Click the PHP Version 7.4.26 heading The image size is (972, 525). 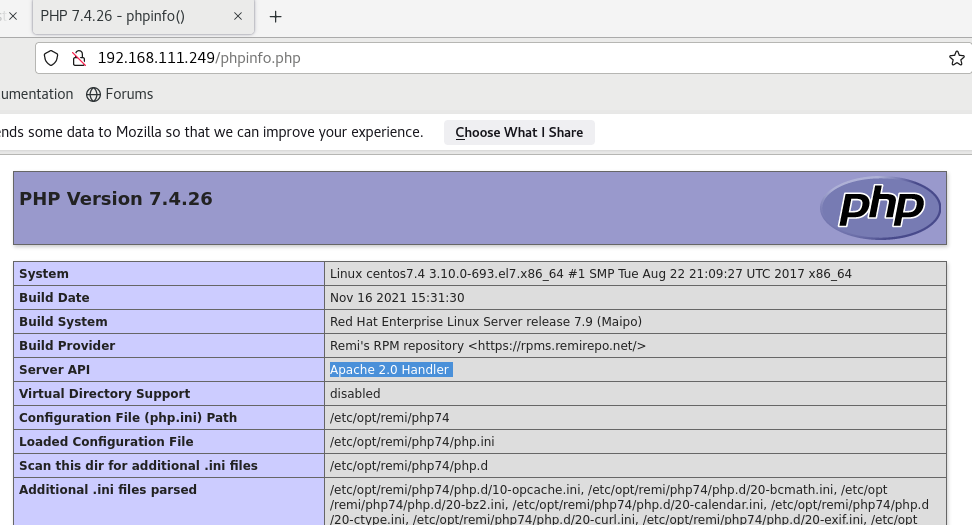[116, 198]
